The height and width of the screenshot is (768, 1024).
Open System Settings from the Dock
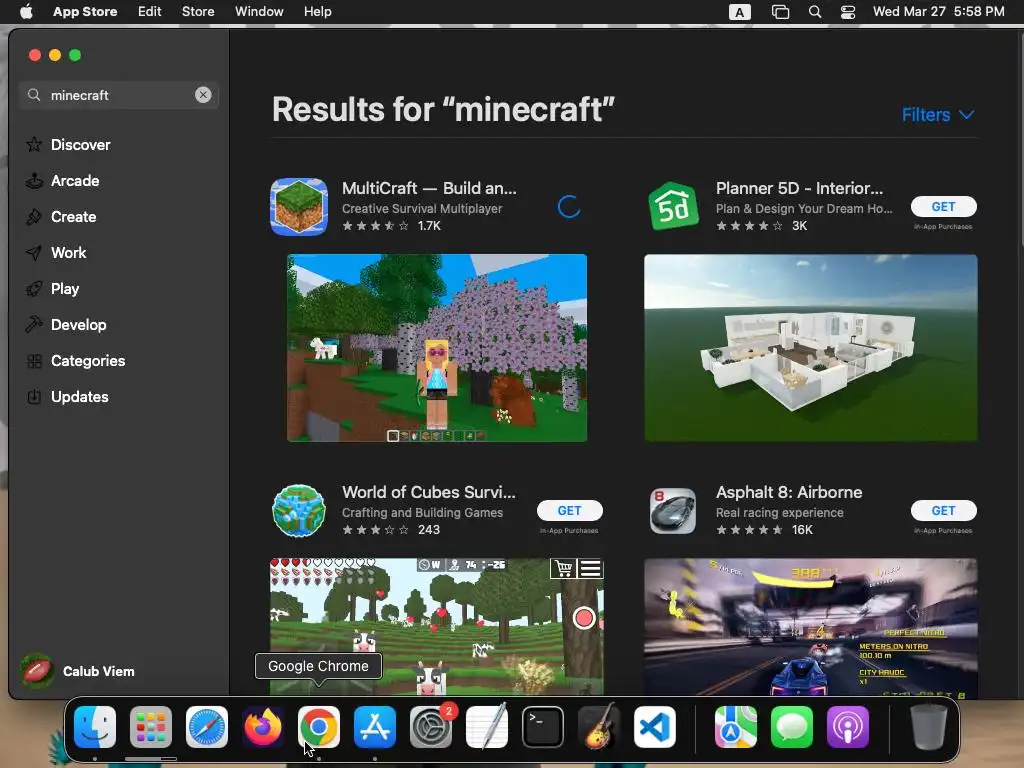pyautogui.click(x=431, y=727)
